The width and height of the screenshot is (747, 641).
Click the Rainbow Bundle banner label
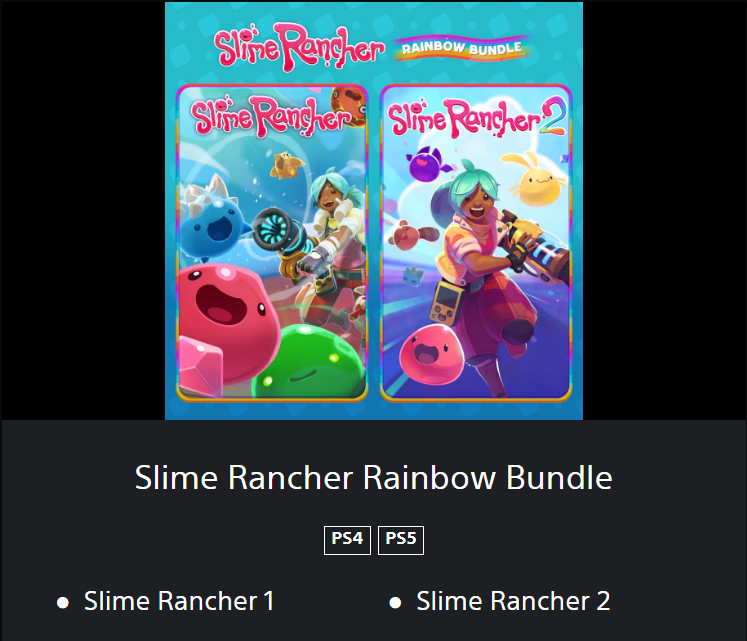click(461, 48)
